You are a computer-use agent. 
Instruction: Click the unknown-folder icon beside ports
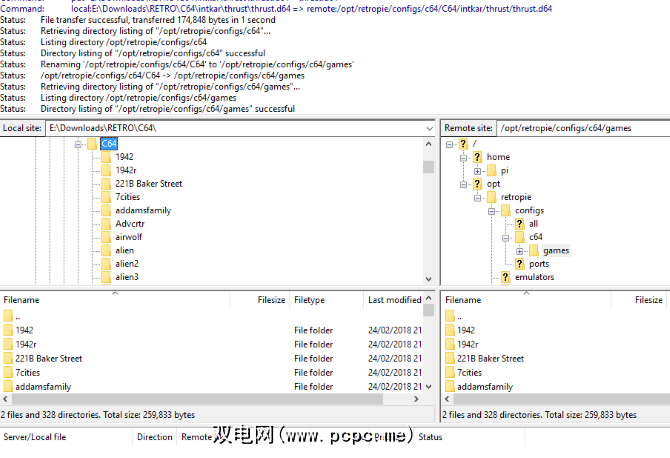click(x=519, y=264)
